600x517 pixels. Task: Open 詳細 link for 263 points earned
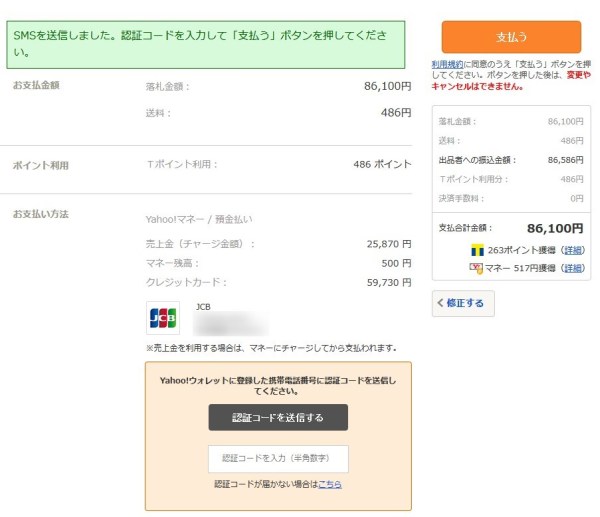point(573,250)
